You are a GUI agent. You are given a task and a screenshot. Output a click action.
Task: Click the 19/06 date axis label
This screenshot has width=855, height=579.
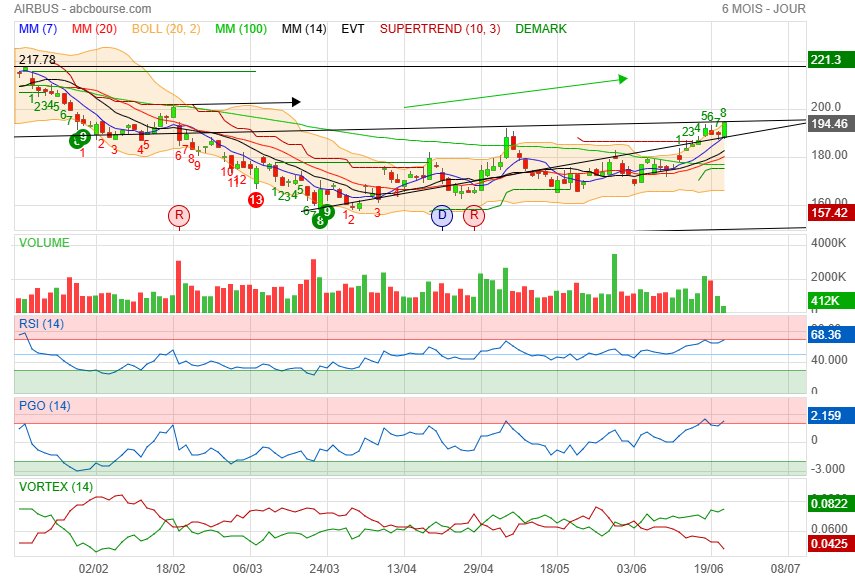pyautogui.click(x=709, y=569)
